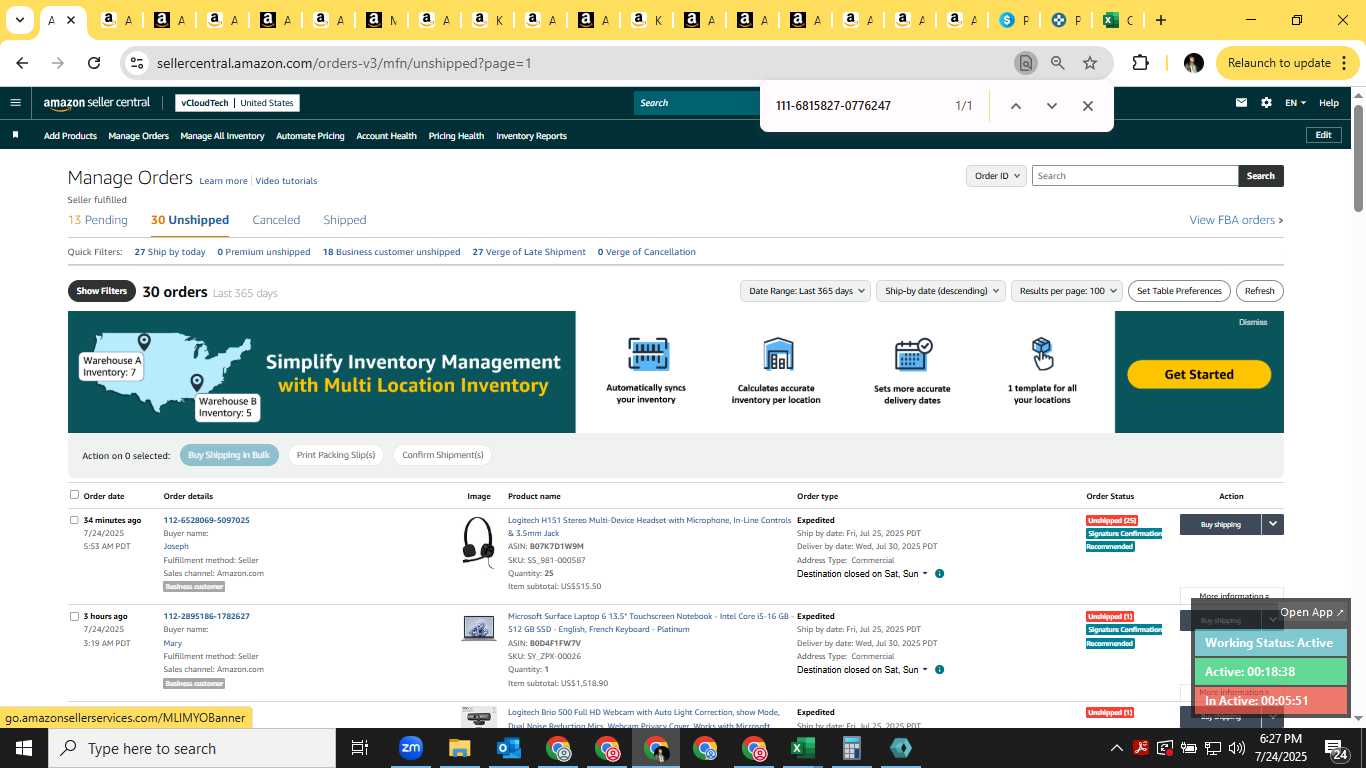Viewport: 1366px width, 768px height.
Task: Open a new browser tab
Action: coord(1160,20)
